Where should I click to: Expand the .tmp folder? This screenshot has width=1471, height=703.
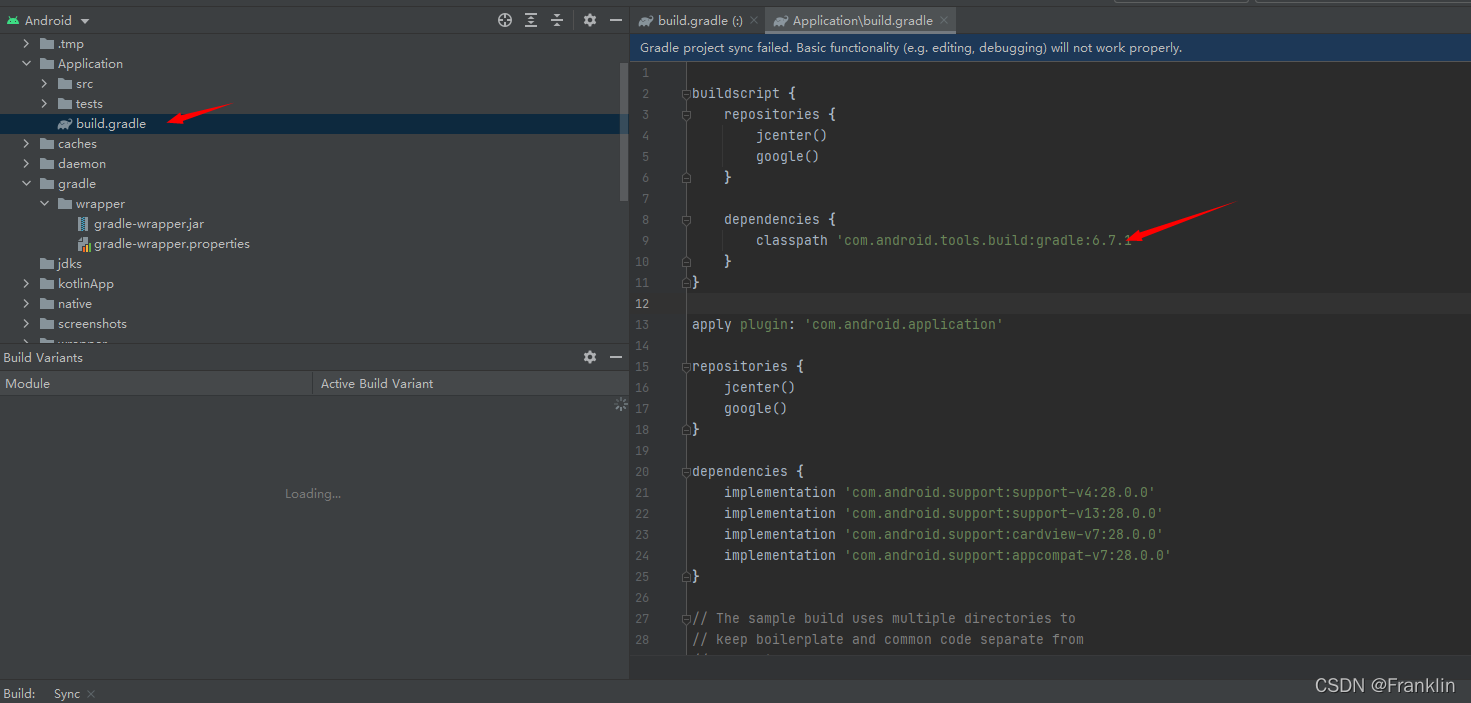pos(27,43)
